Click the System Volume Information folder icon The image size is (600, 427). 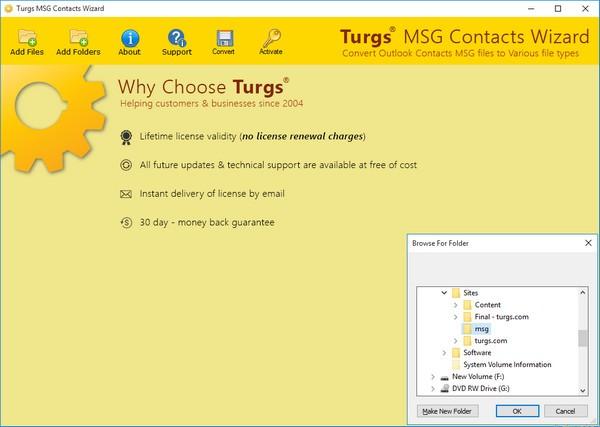pyautogui.click(x=455, y=364)
